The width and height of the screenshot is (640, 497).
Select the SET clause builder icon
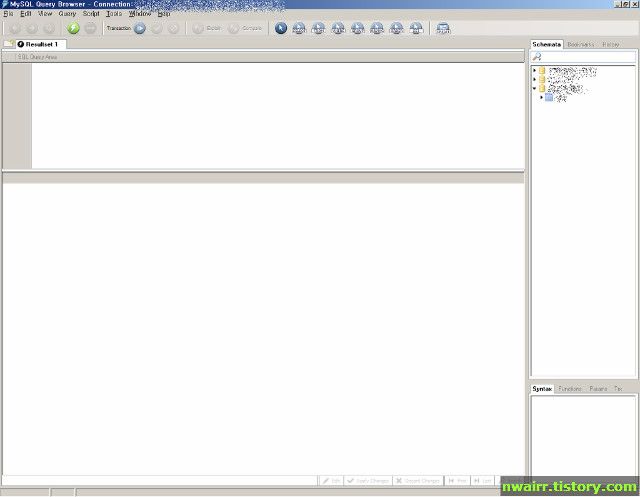(416, 28)
